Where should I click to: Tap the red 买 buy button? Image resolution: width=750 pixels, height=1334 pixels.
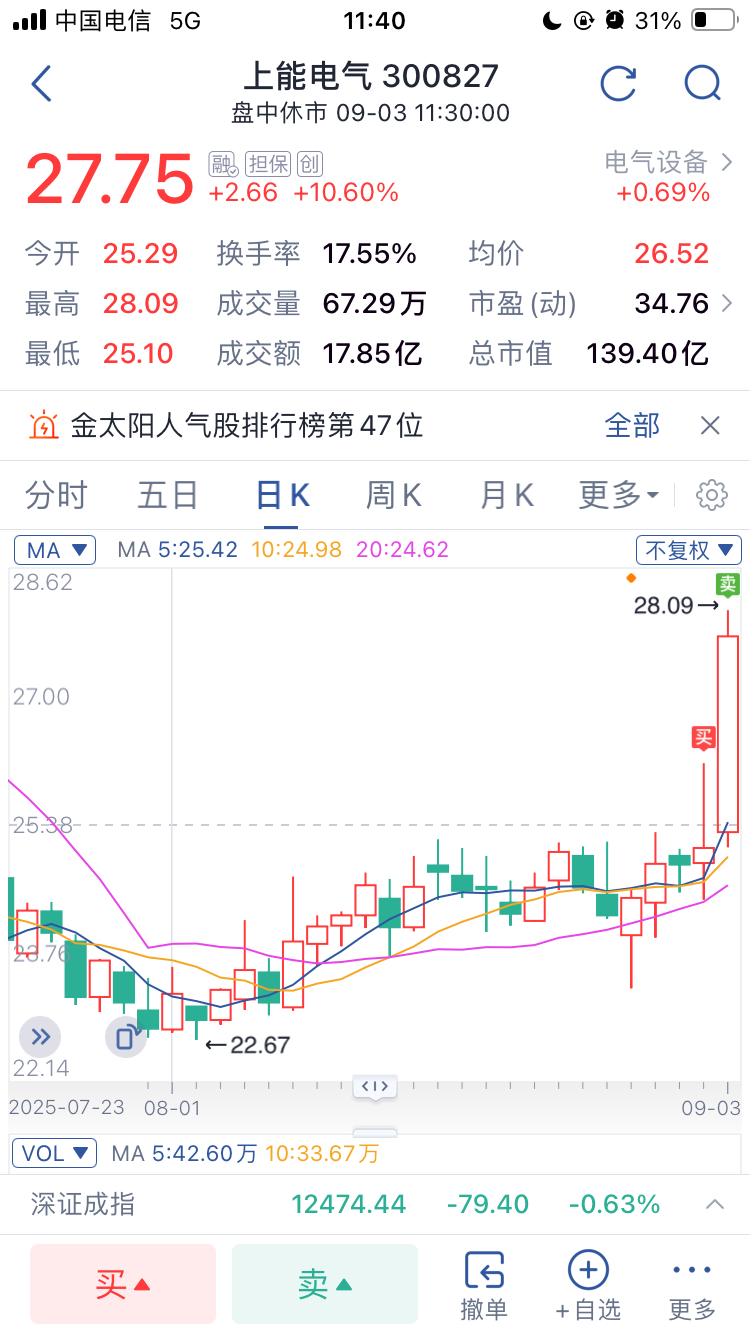click(x=123, y=1284)
